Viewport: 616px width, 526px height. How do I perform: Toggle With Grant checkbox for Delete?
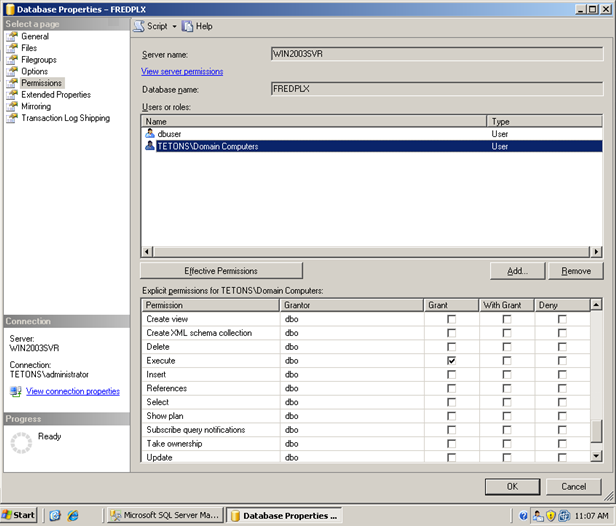pos(507,347)
